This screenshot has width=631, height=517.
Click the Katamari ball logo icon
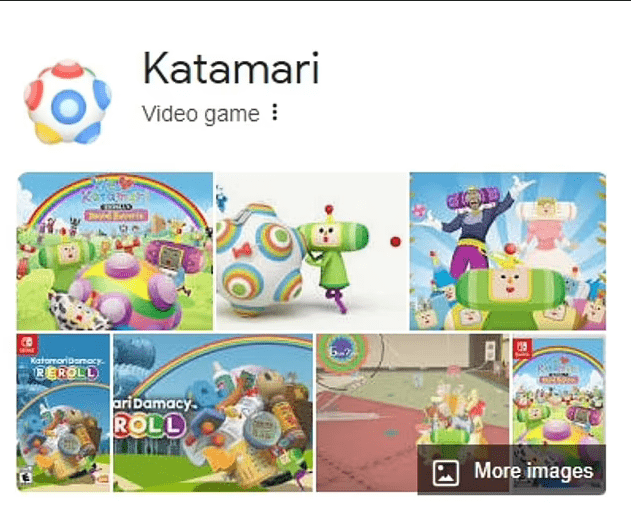click(67, 102)
